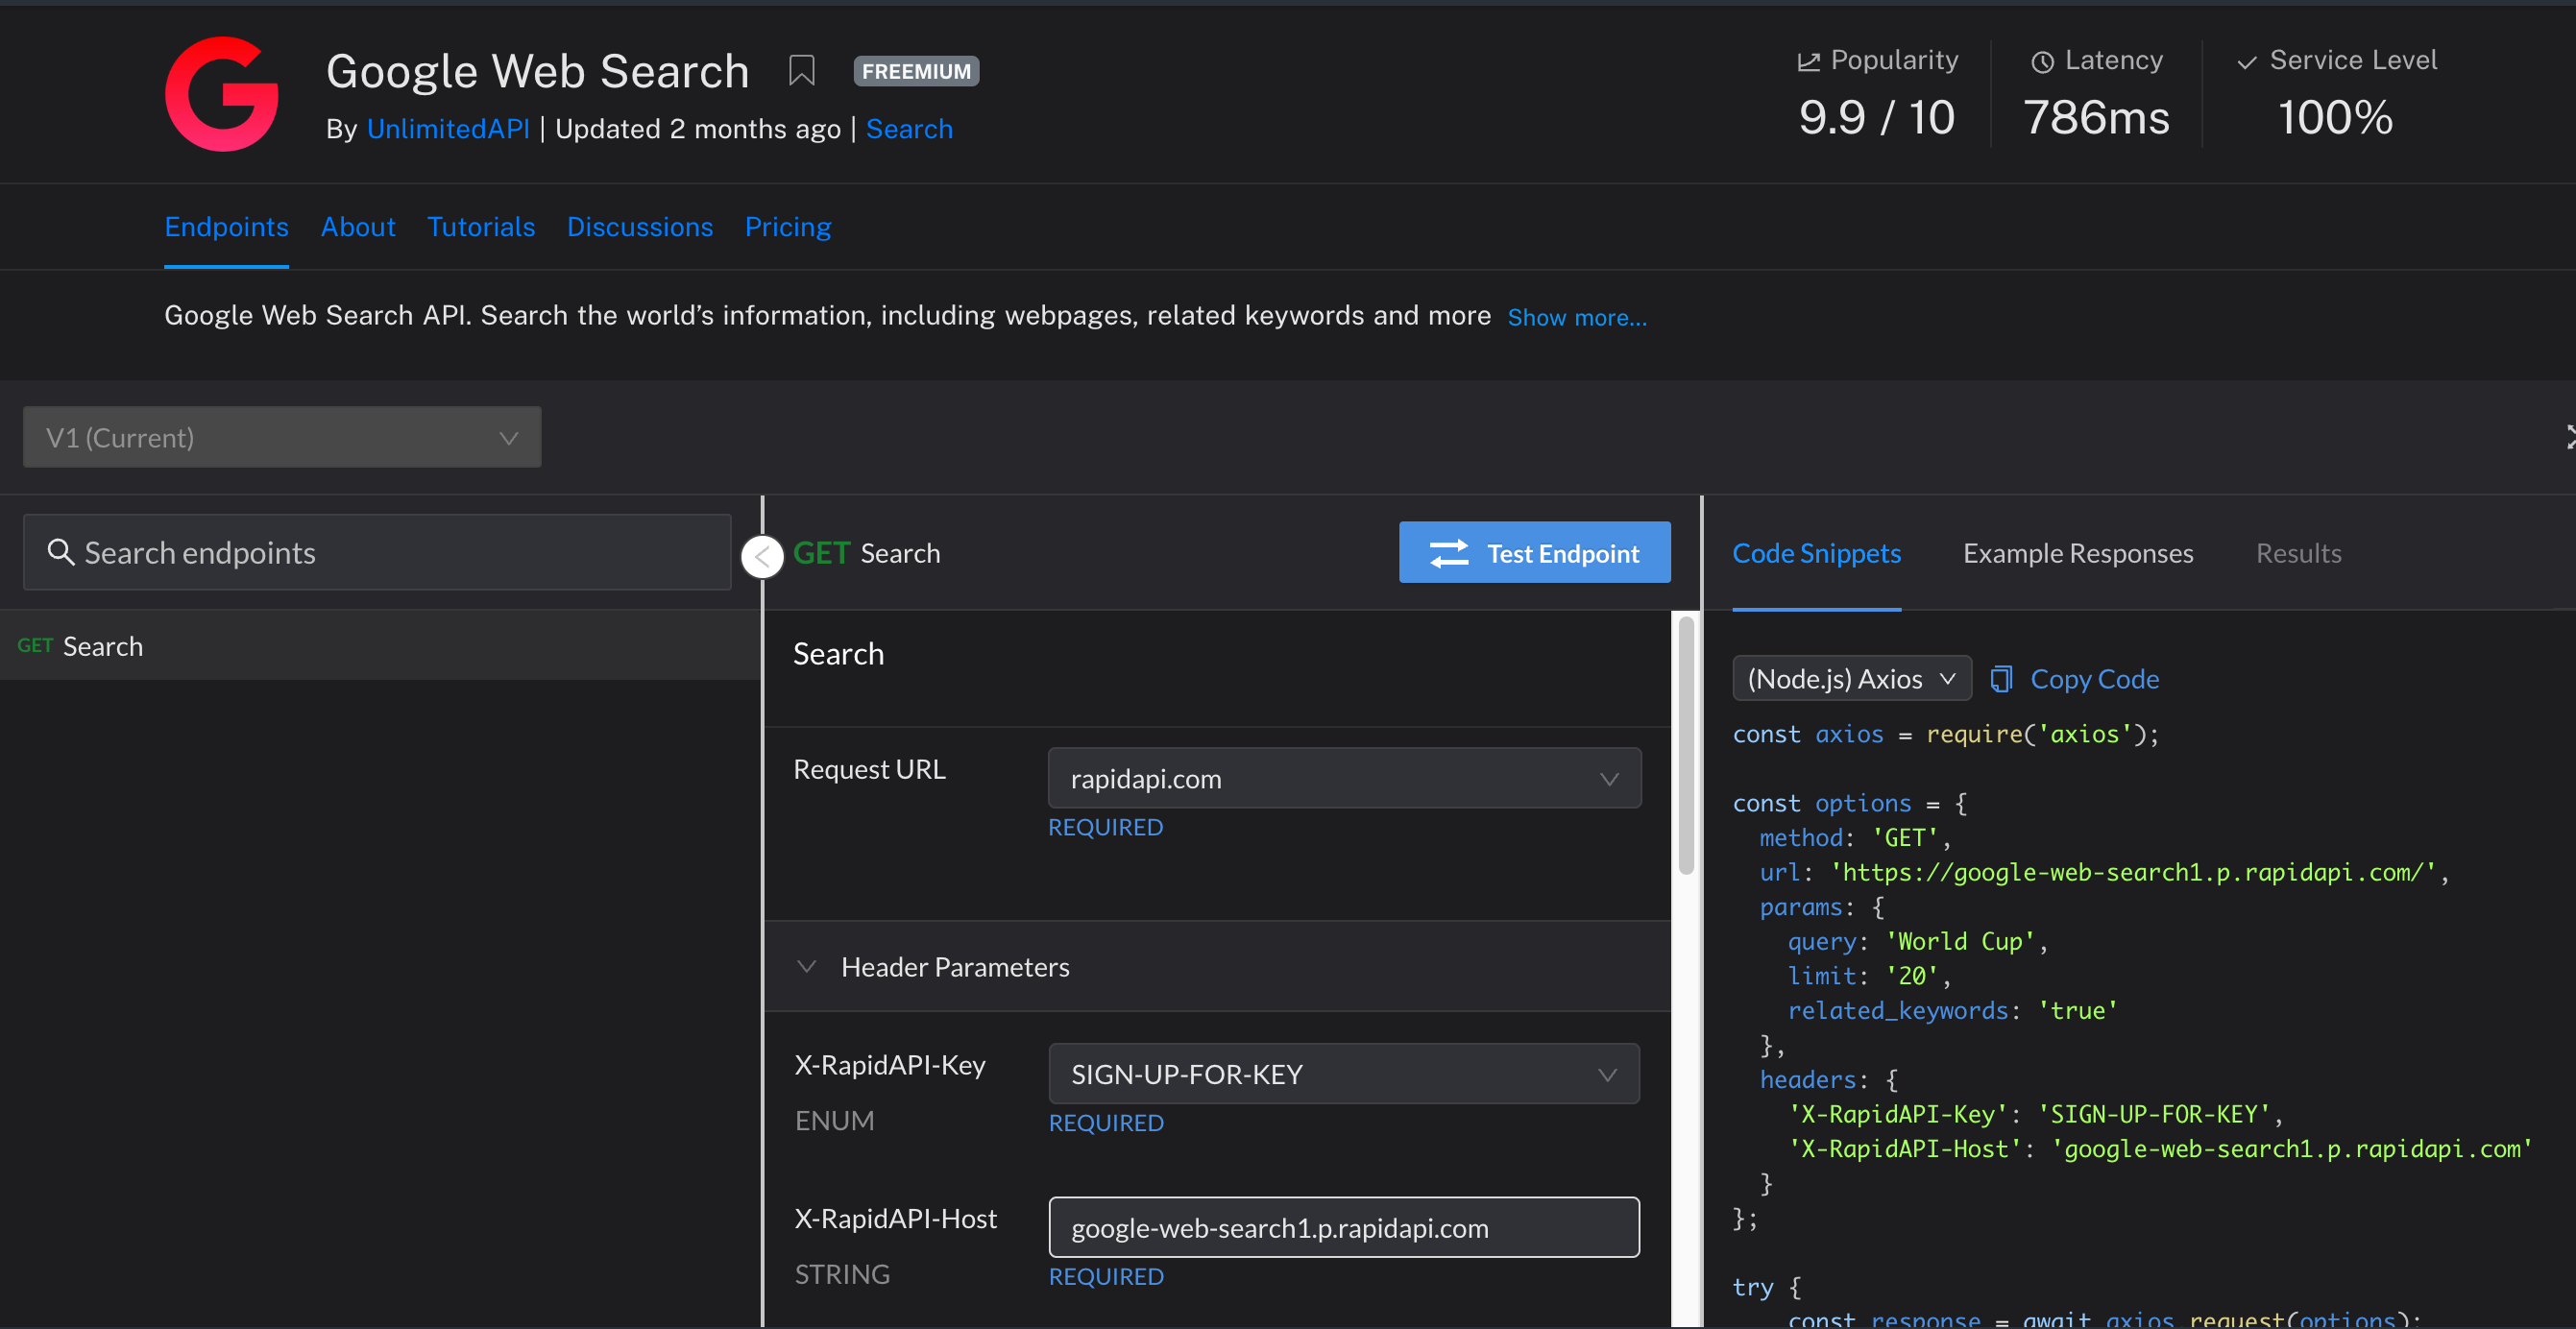Select the Results tab
The image size is (2576, 1329).
tap(2298, 553)
